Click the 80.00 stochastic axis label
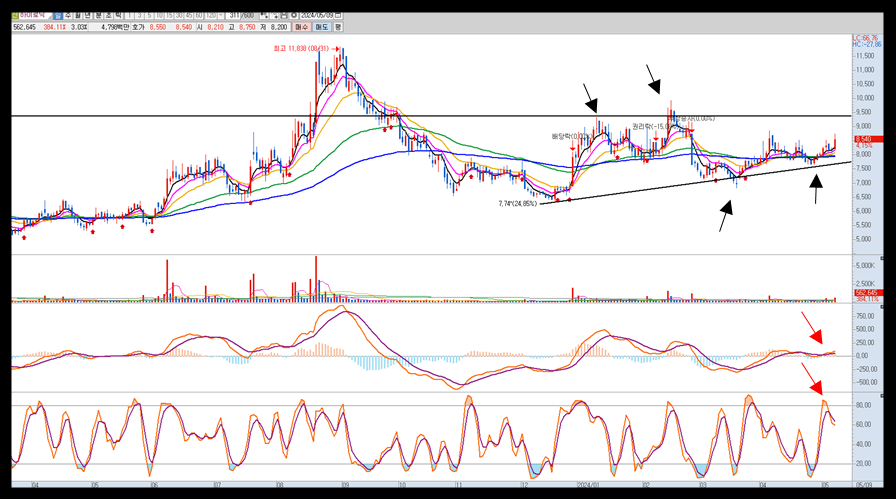 coord(863,405)
